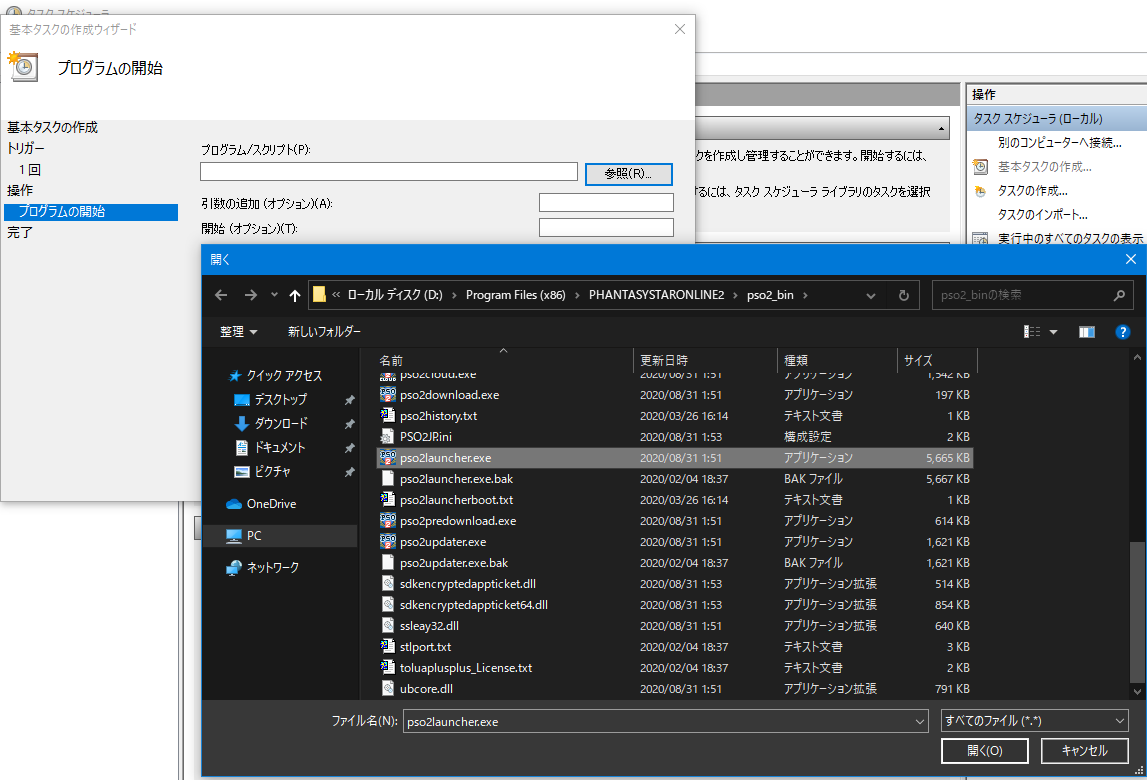Click Program Files (x86) breadcrumb
Image resolution: width=1147 pixels, height=780 pixels.
[516, 295]
